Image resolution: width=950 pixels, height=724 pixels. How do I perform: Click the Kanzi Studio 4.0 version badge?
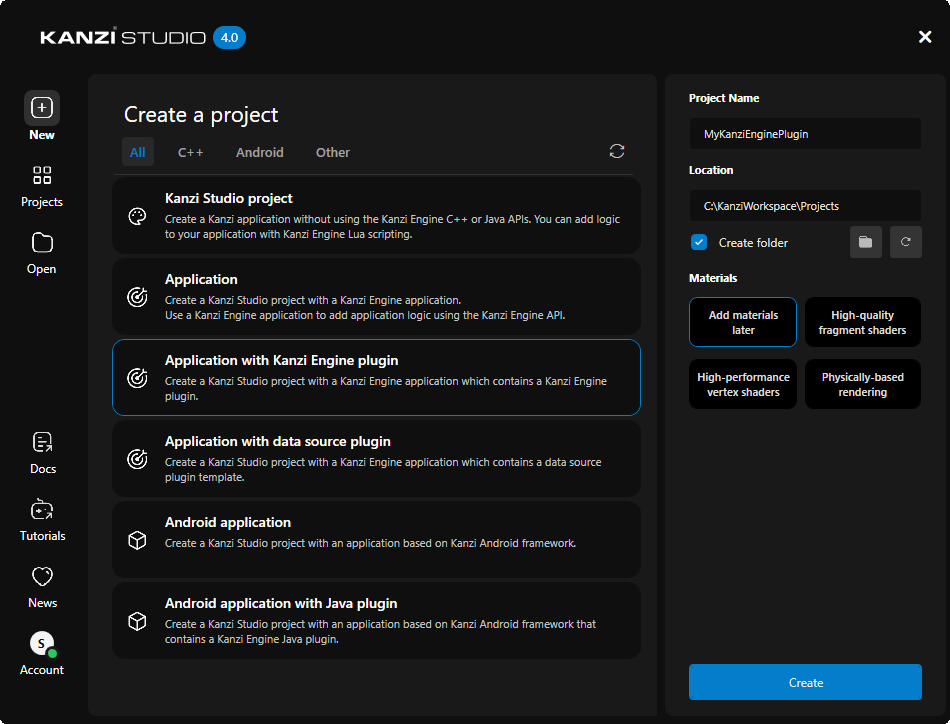[x=229, y=37]
